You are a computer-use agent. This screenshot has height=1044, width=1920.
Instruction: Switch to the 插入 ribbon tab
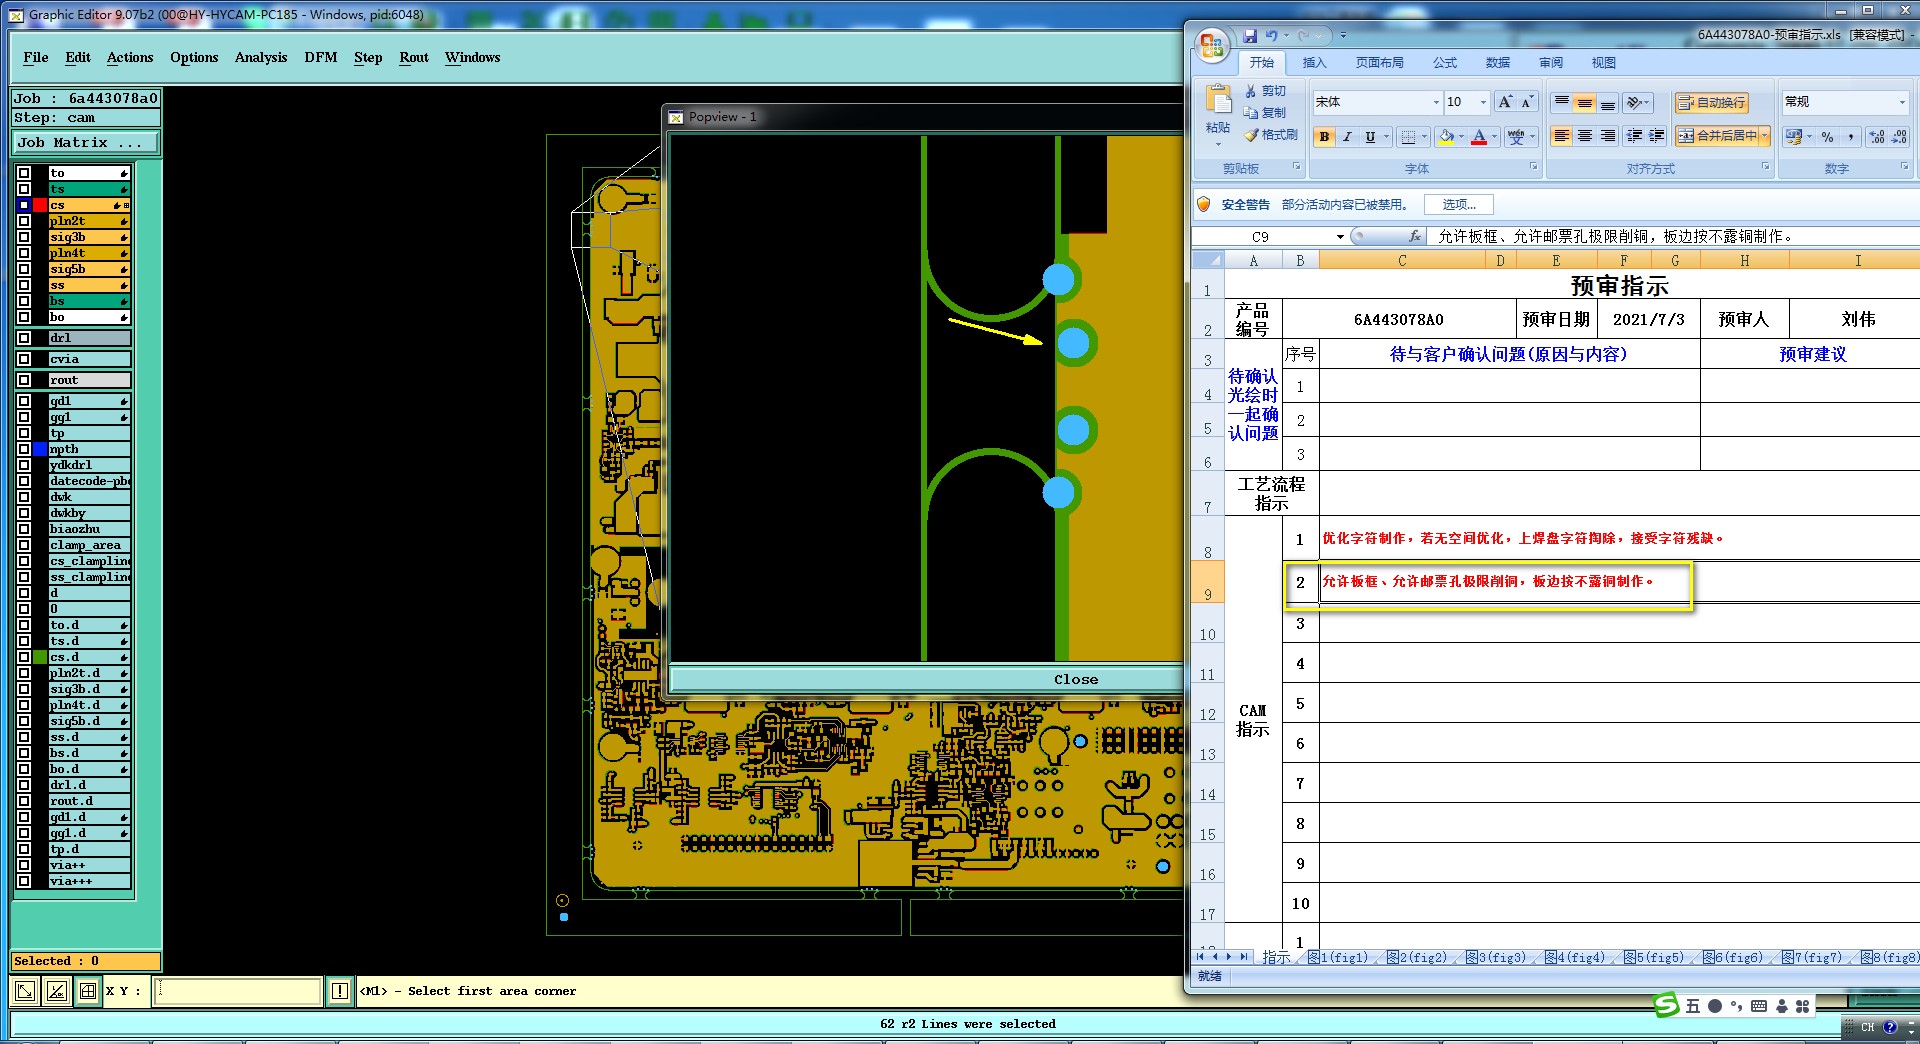(1314, 63)
